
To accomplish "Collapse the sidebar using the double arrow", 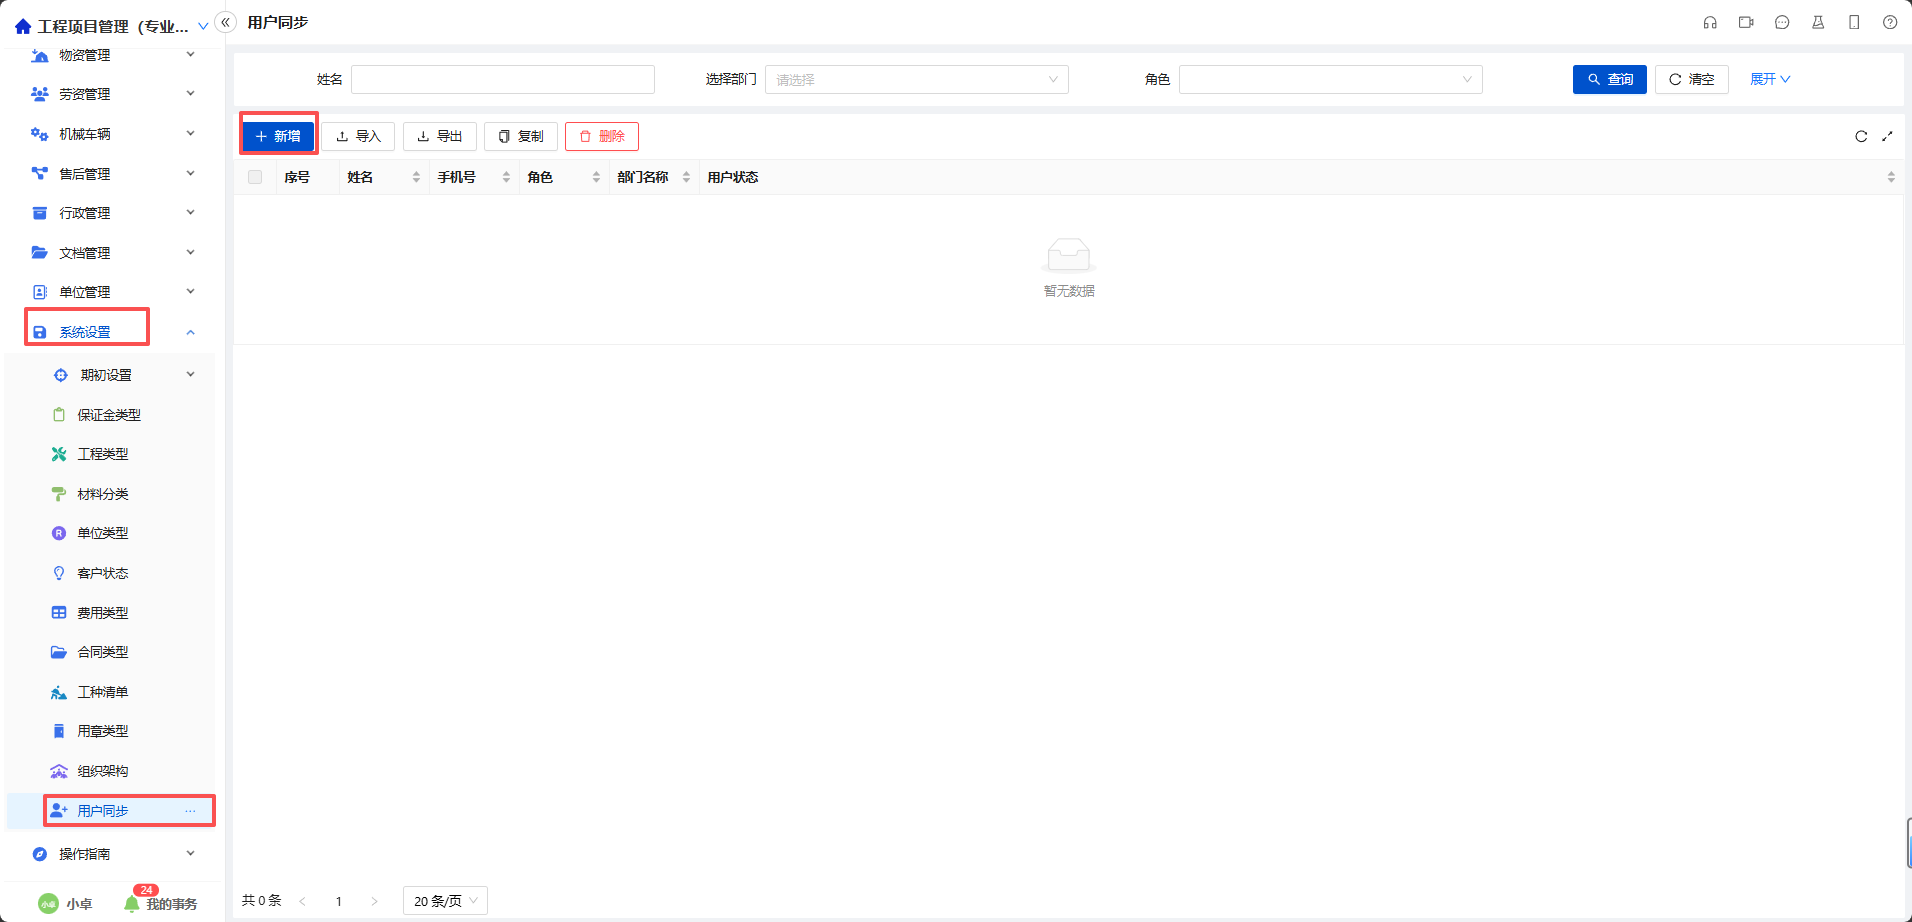I will (x=225, y=20).
